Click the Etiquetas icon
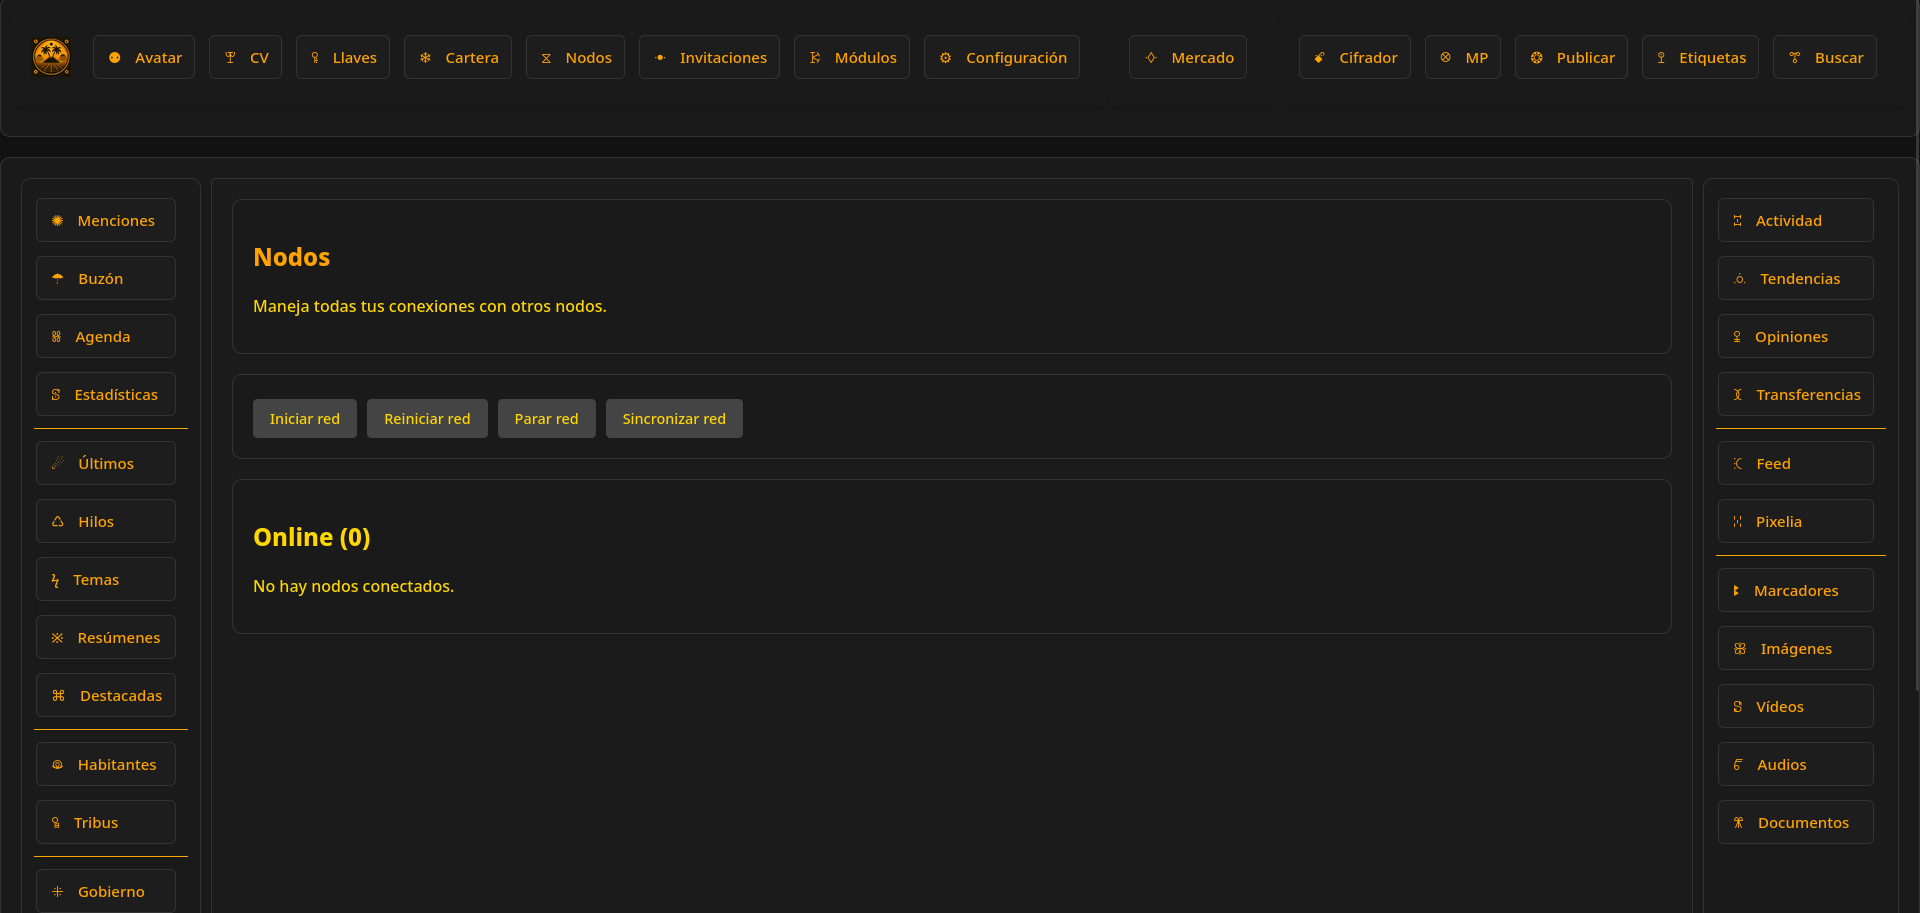Viewport: 1920px width, 913px height. (1661, 58)
